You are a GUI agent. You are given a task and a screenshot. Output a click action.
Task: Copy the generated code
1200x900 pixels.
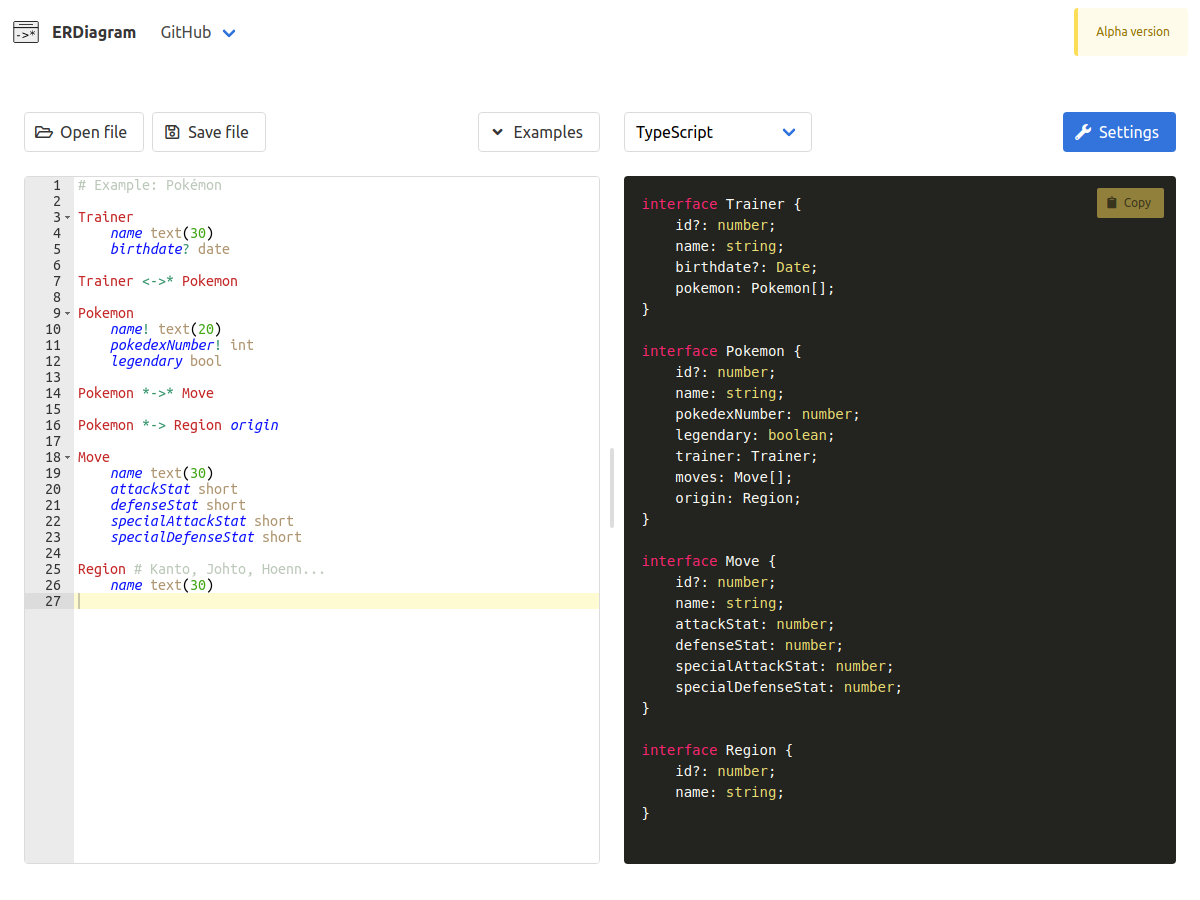tap(1130, 203)
